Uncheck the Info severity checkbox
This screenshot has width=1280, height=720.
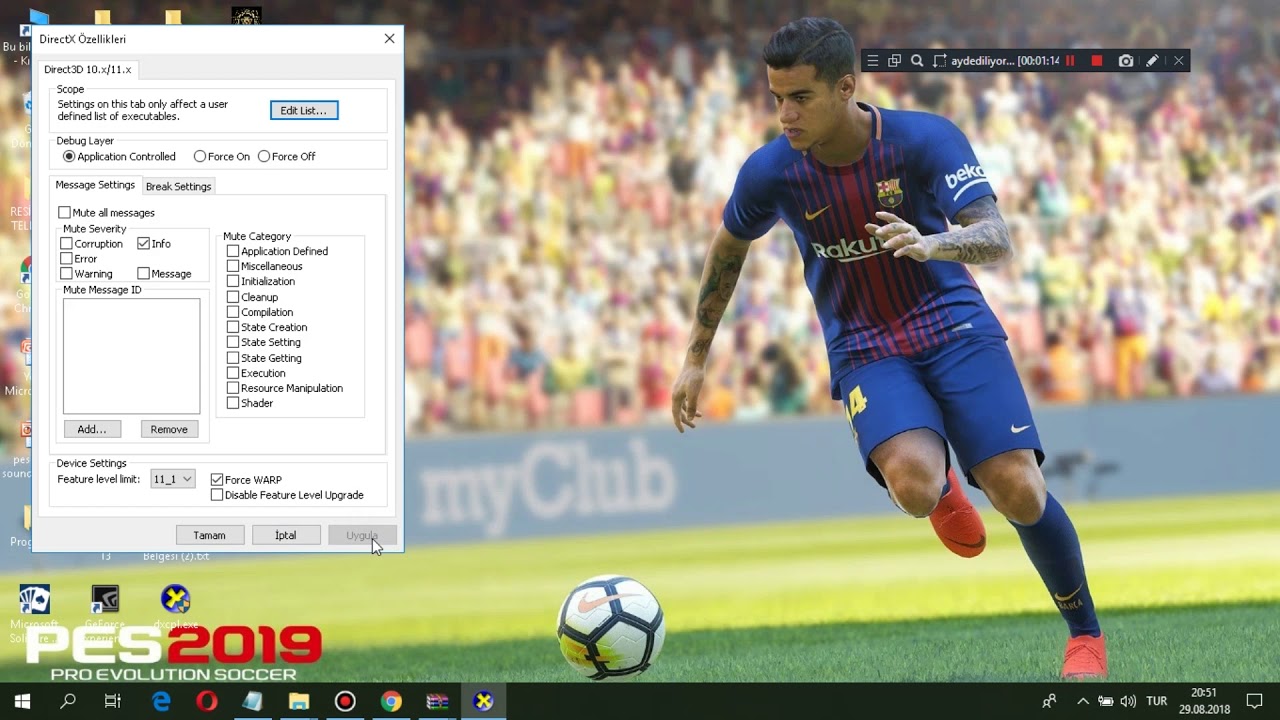click(144, 244)
